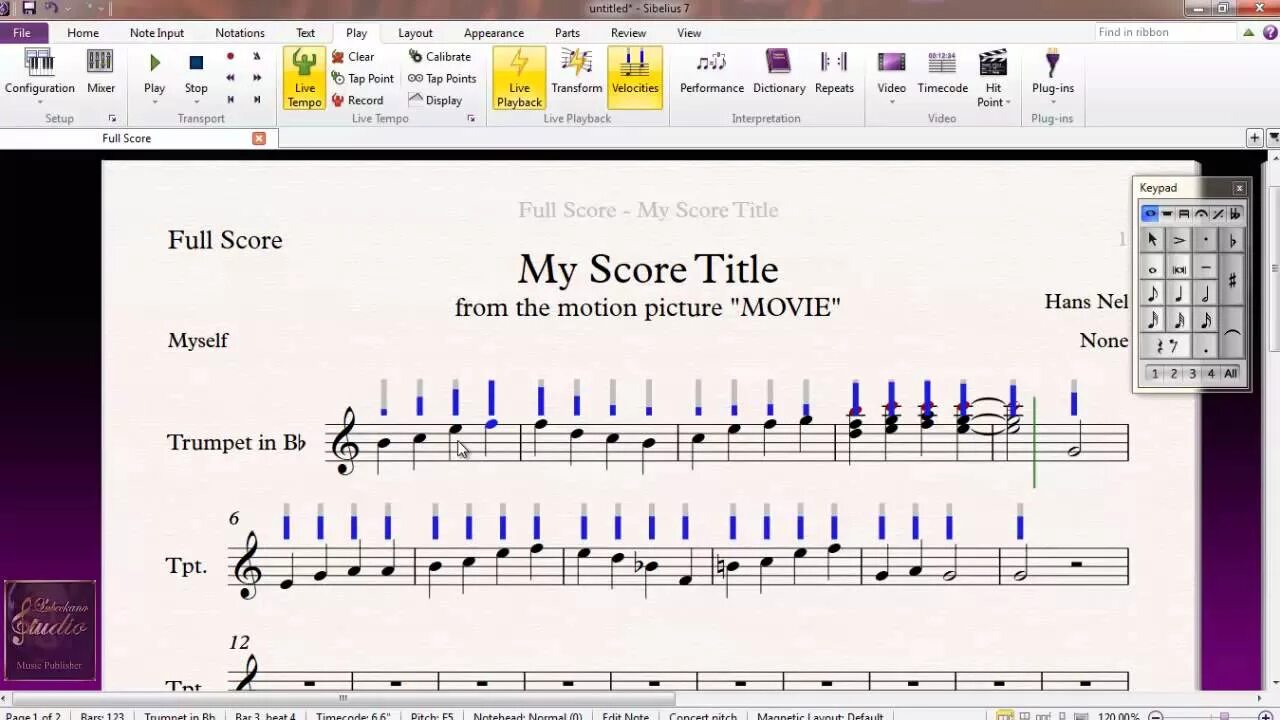Click the Live Tempo Record button
This screenshot has width=1280, height=720.
[x=357, y=100]
